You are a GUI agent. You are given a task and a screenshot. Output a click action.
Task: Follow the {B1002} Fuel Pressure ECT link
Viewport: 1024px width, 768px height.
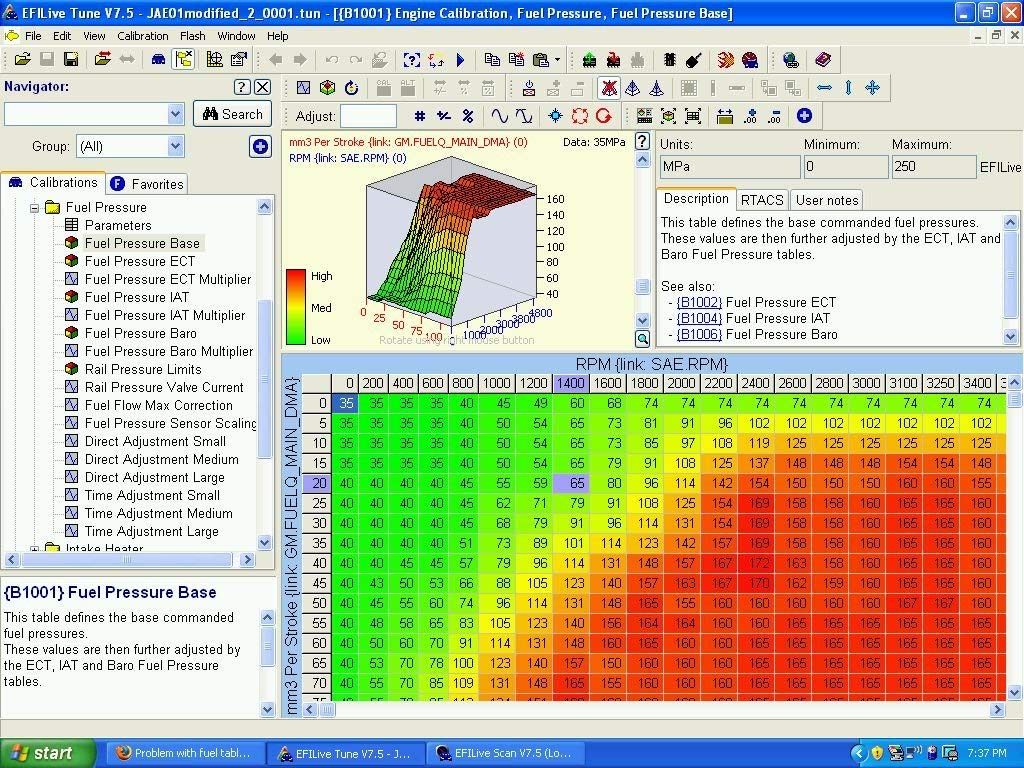point(699,302)
